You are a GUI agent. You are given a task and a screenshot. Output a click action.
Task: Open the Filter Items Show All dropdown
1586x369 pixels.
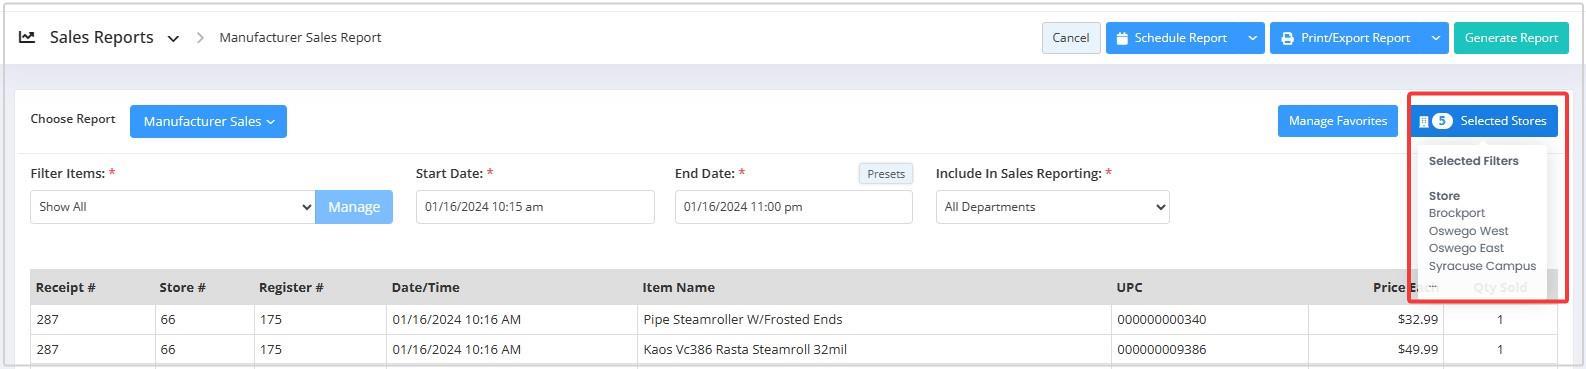click(173, 207)
